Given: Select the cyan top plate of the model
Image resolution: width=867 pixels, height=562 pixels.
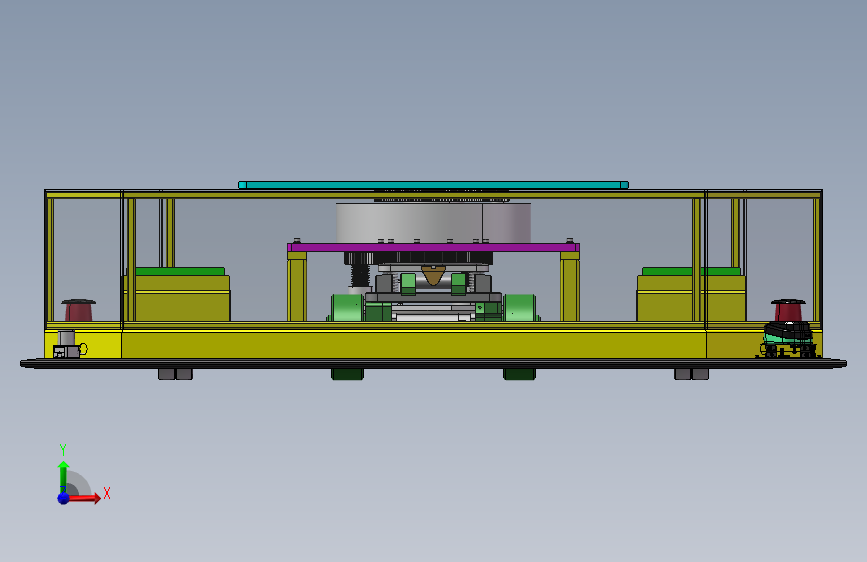Looking at the screenshot, I should point(434,185).
